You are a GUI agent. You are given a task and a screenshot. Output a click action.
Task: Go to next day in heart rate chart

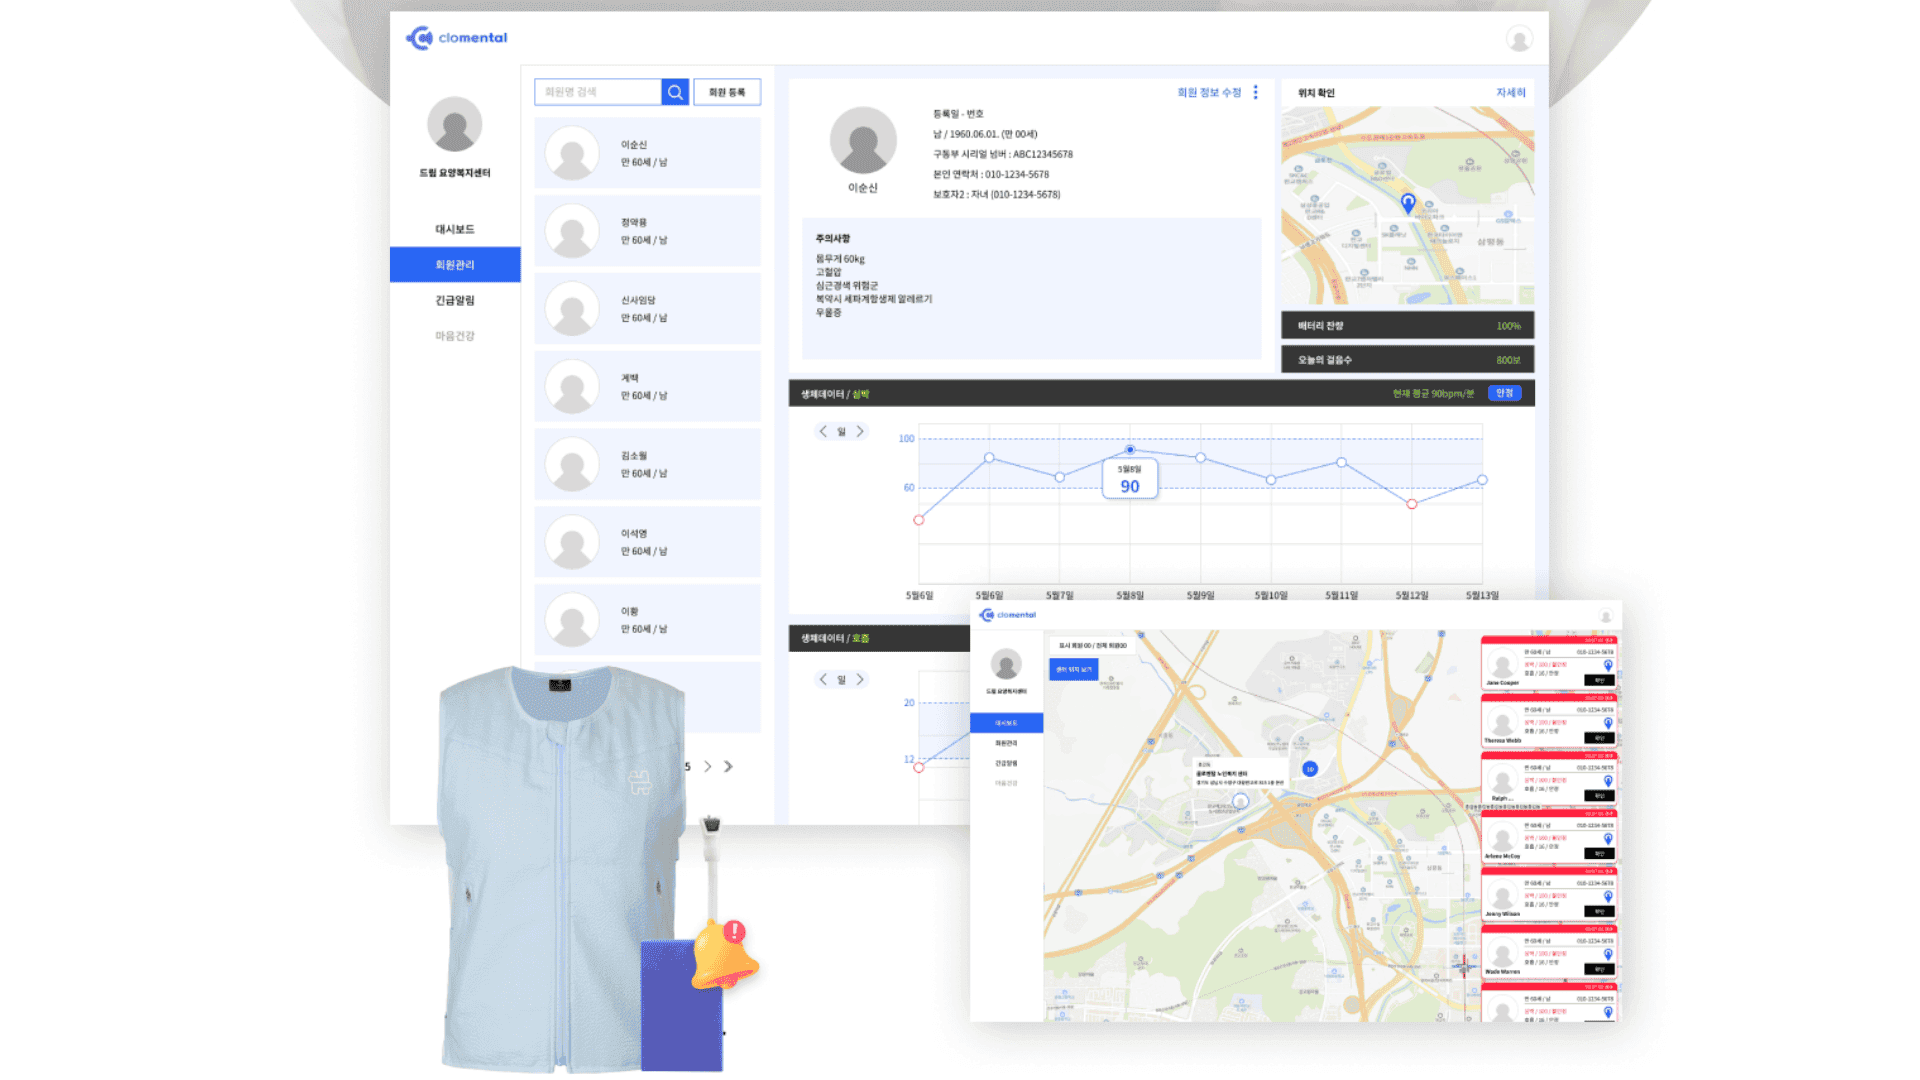click(x=860, y=432)
